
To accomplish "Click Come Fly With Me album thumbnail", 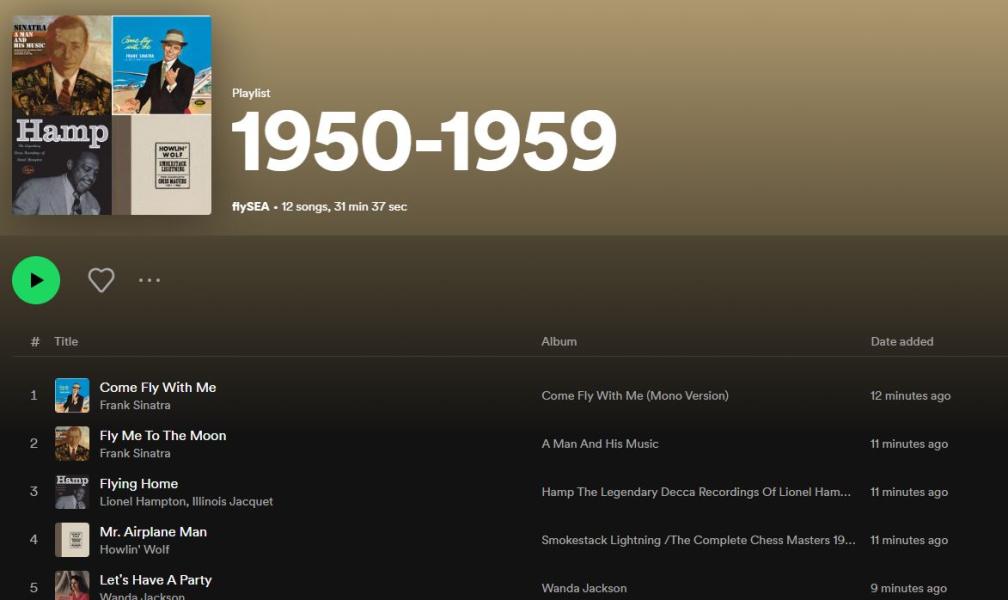I will pyautogui.click(x=72, y=395).
